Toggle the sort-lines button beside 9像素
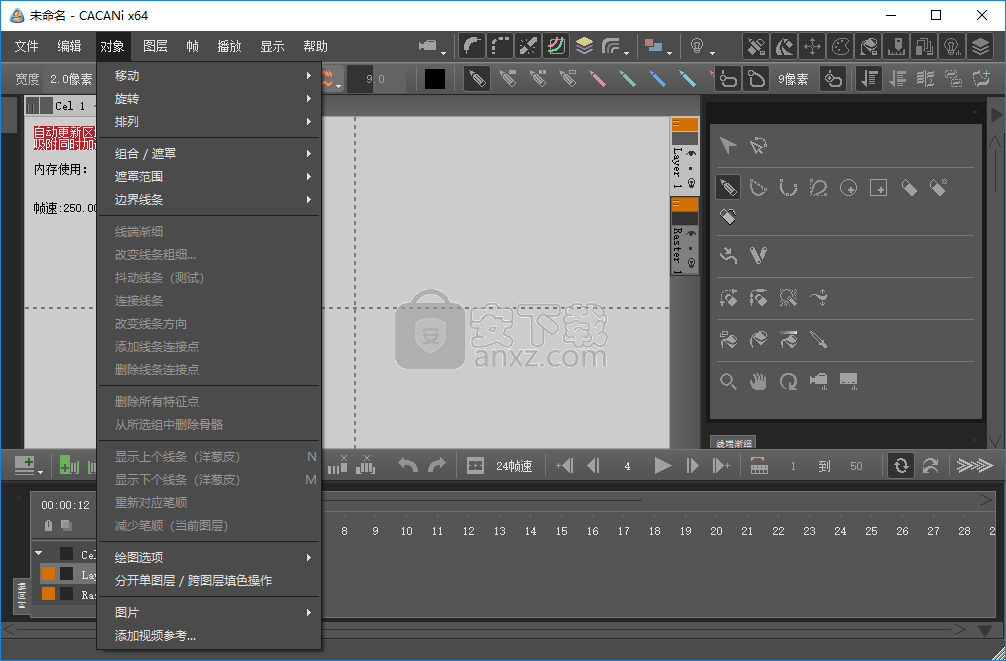 [x=869, y=79]
